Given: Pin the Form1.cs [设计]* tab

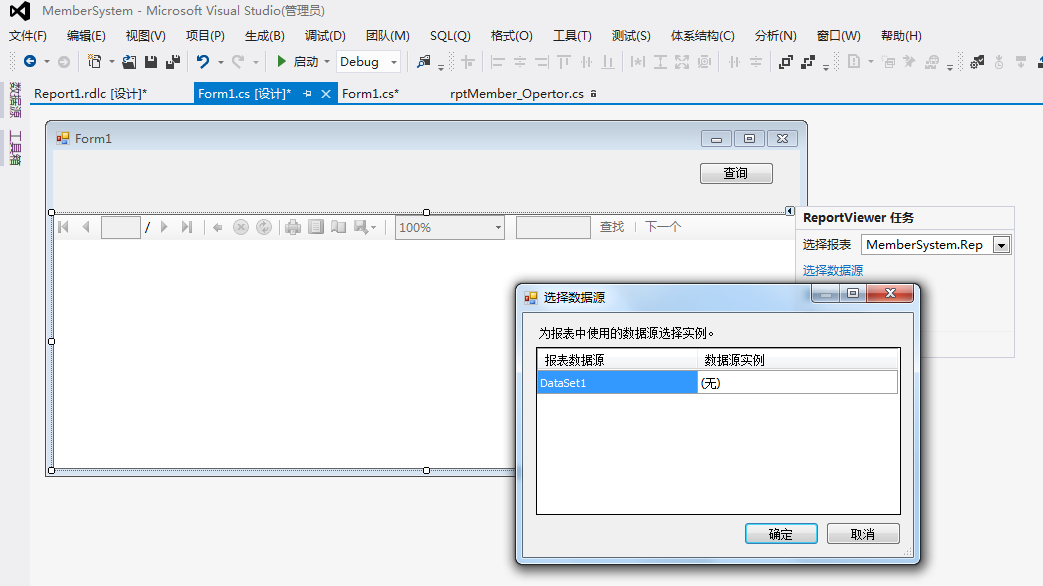Looking at the screenshot, I should click(x=307, y=94).
